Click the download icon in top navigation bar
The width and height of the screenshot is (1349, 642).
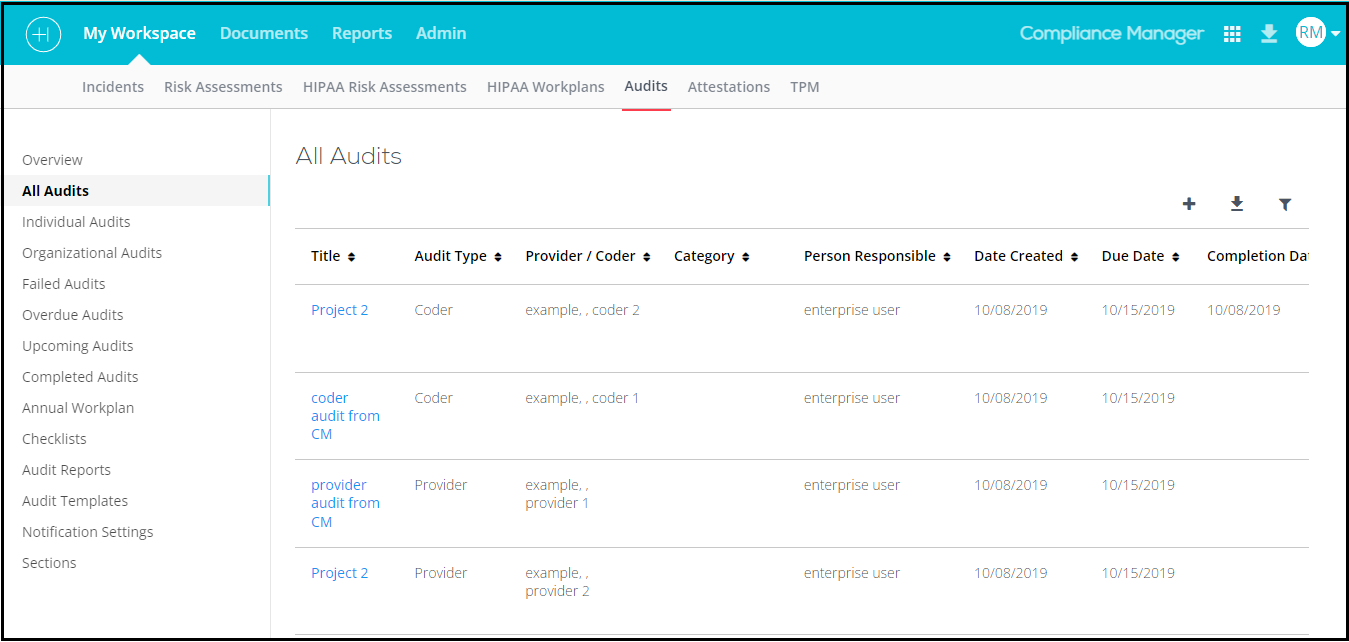click(1269, 33)
